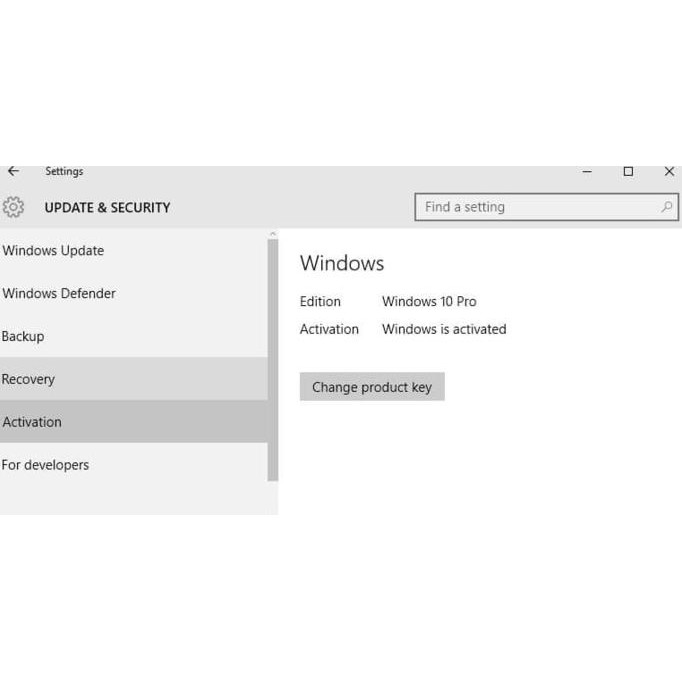Screen dimensions: 682x682
Task: Minimize the Settings window
Action: pos(587,172)
